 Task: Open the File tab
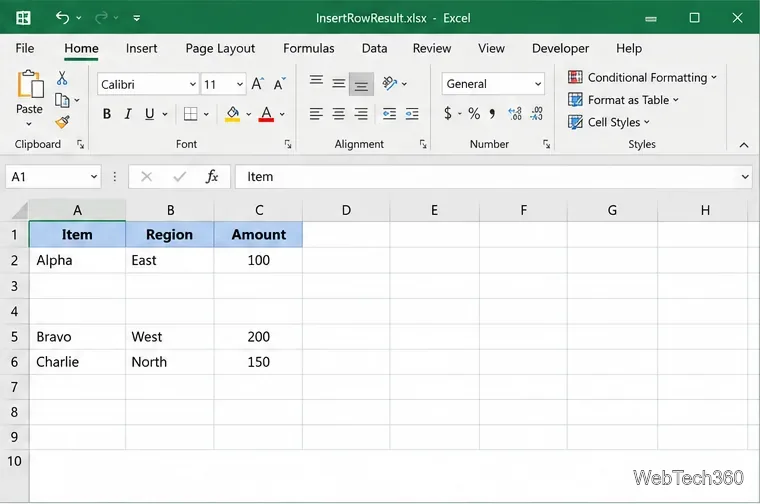coord(25,48)
